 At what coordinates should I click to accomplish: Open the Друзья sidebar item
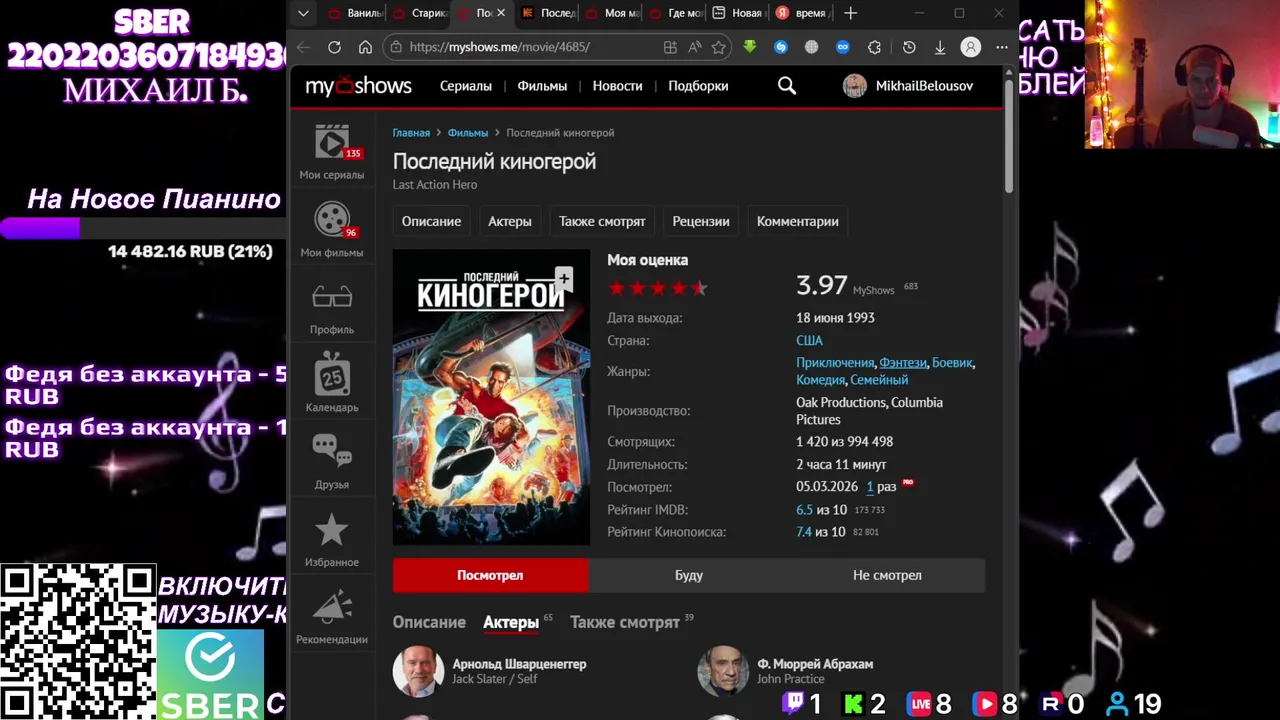[x=332, y=462]
